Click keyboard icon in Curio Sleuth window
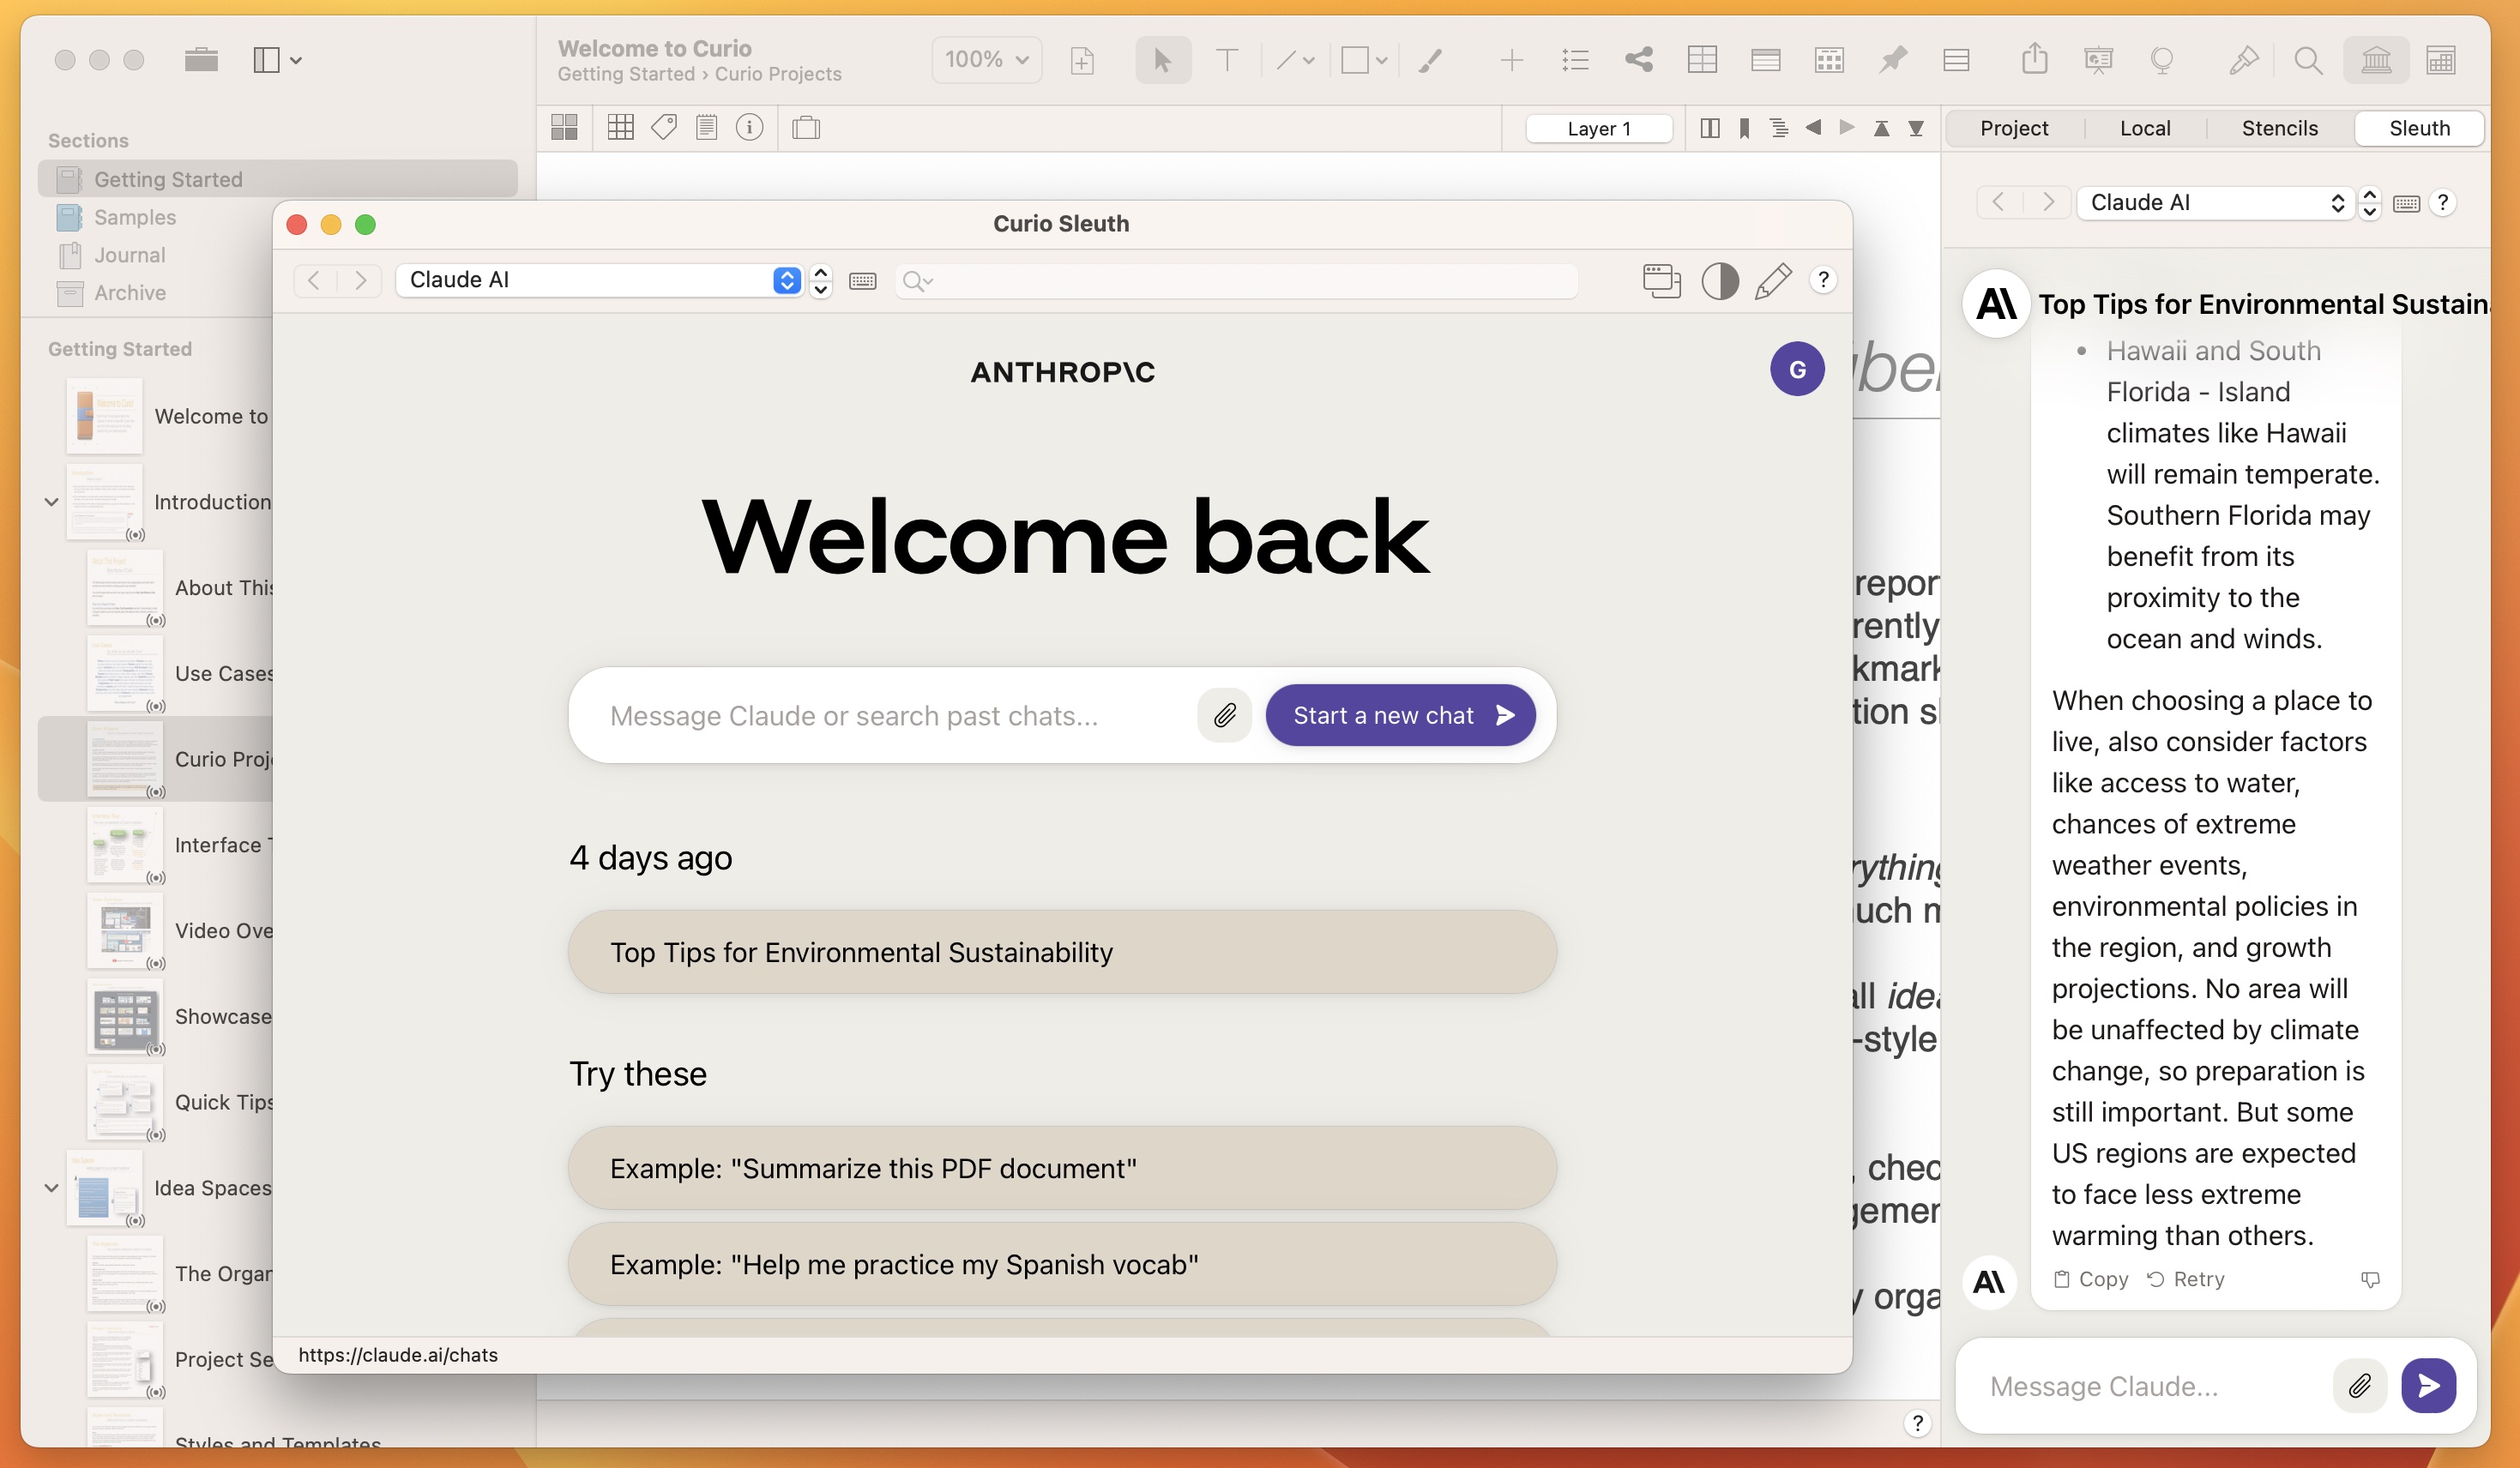Viewport: 2520px width, 1468px height. (862, 281)
